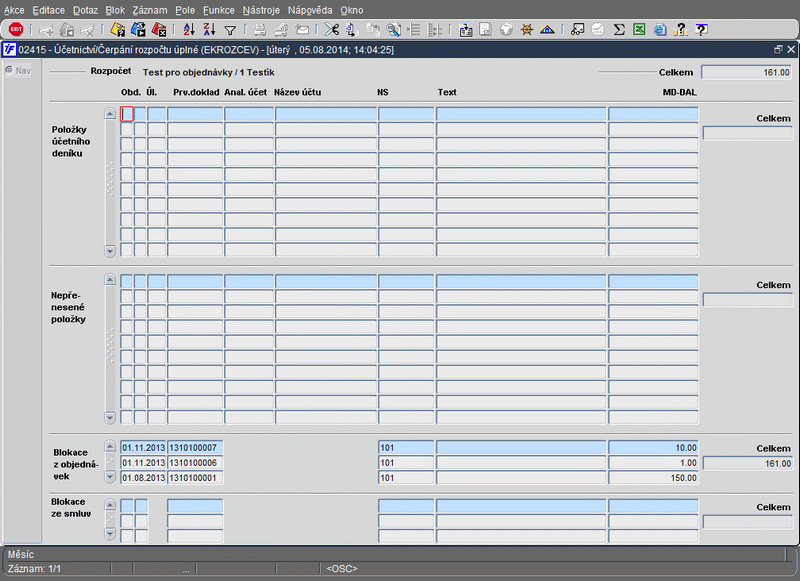
Task: Click the <OSC> status bar entry
Action: pos(342,568)
